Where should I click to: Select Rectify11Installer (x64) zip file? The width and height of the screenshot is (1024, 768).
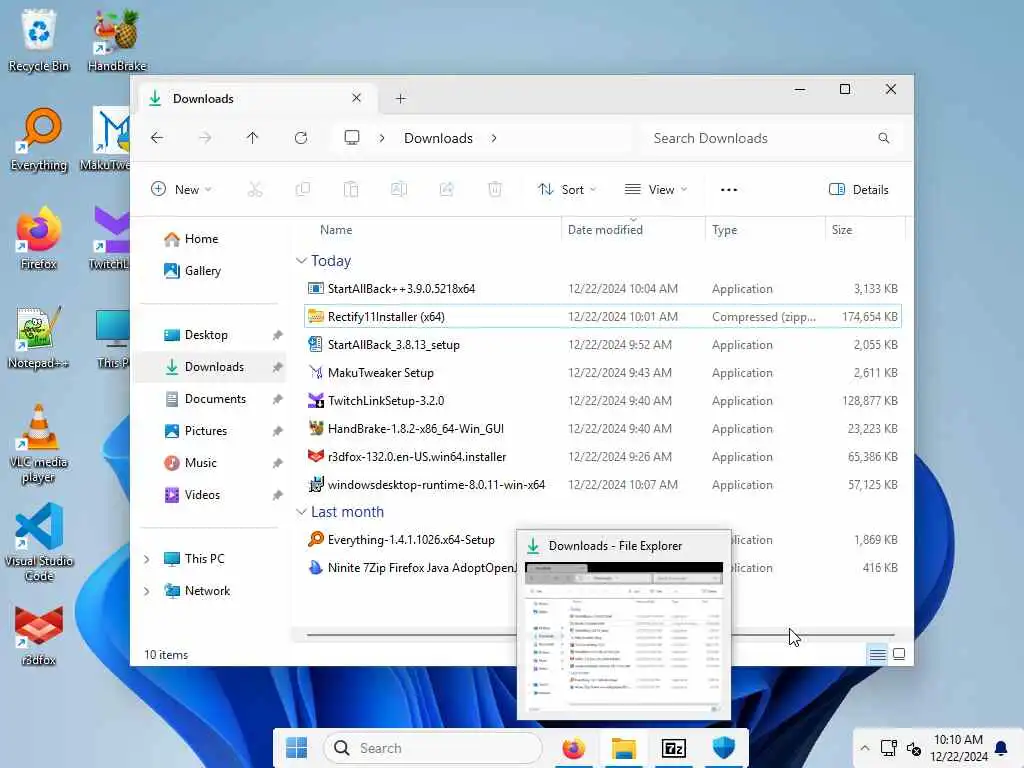[x=603, y=317]
